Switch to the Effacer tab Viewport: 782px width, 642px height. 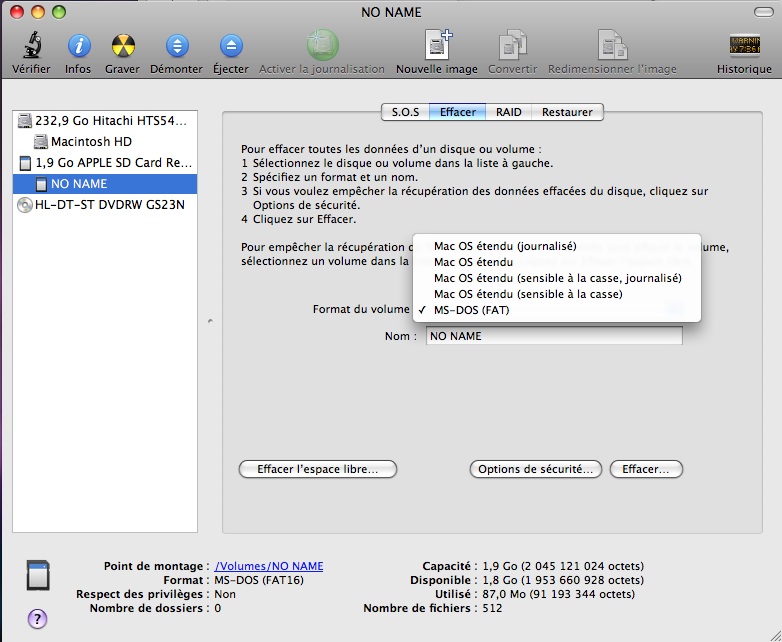pos(457,112)
